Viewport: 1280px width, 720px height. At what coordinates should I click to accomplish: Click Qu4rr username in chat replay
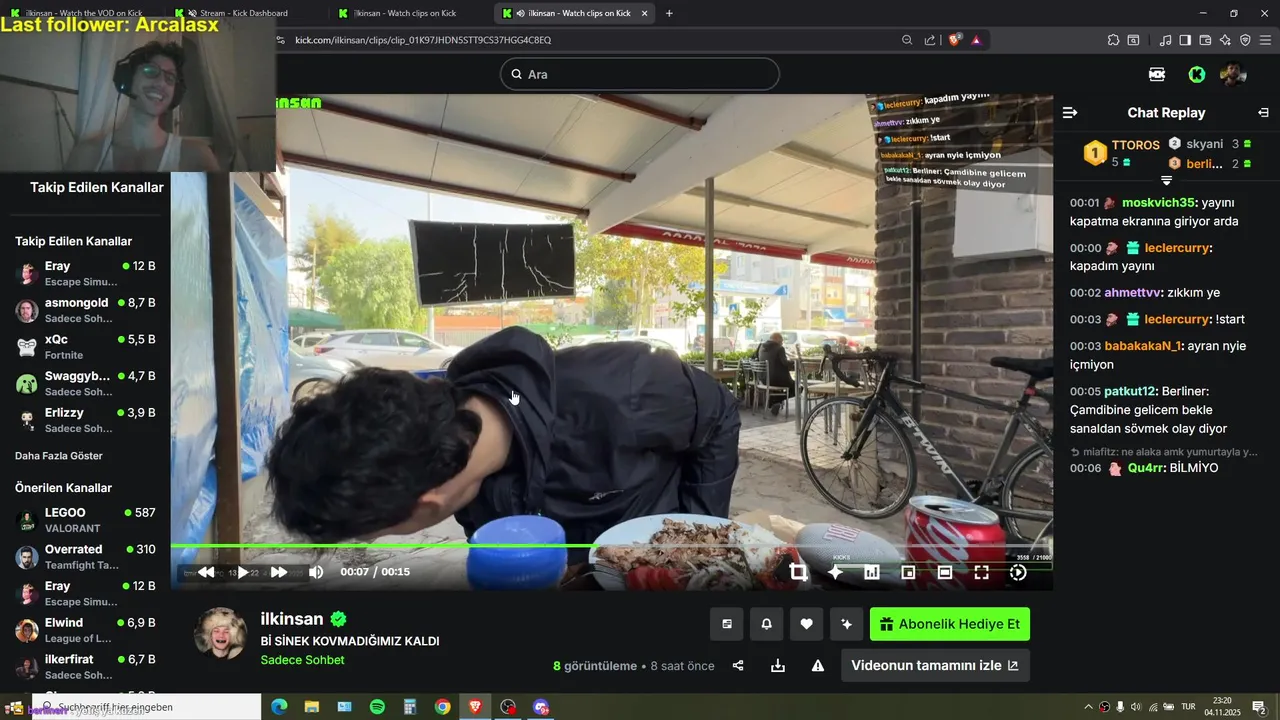point(1147,468)
